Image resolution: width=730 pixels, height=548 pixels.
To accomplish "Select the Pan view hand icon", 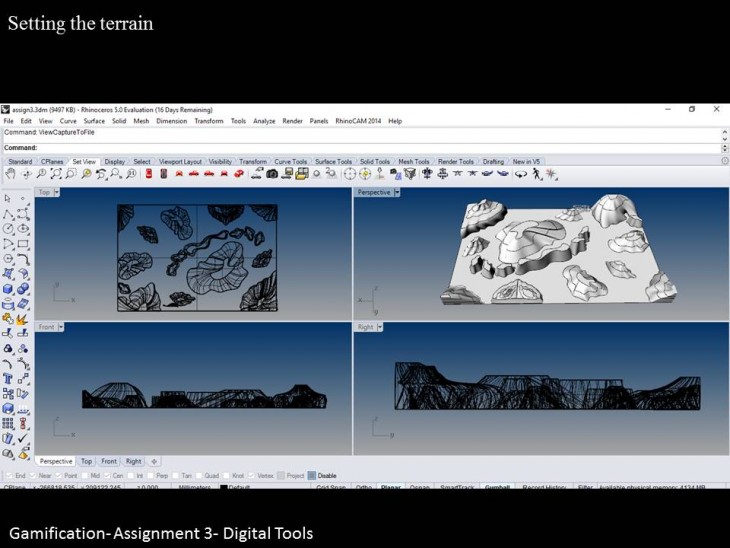I will 10,174.
